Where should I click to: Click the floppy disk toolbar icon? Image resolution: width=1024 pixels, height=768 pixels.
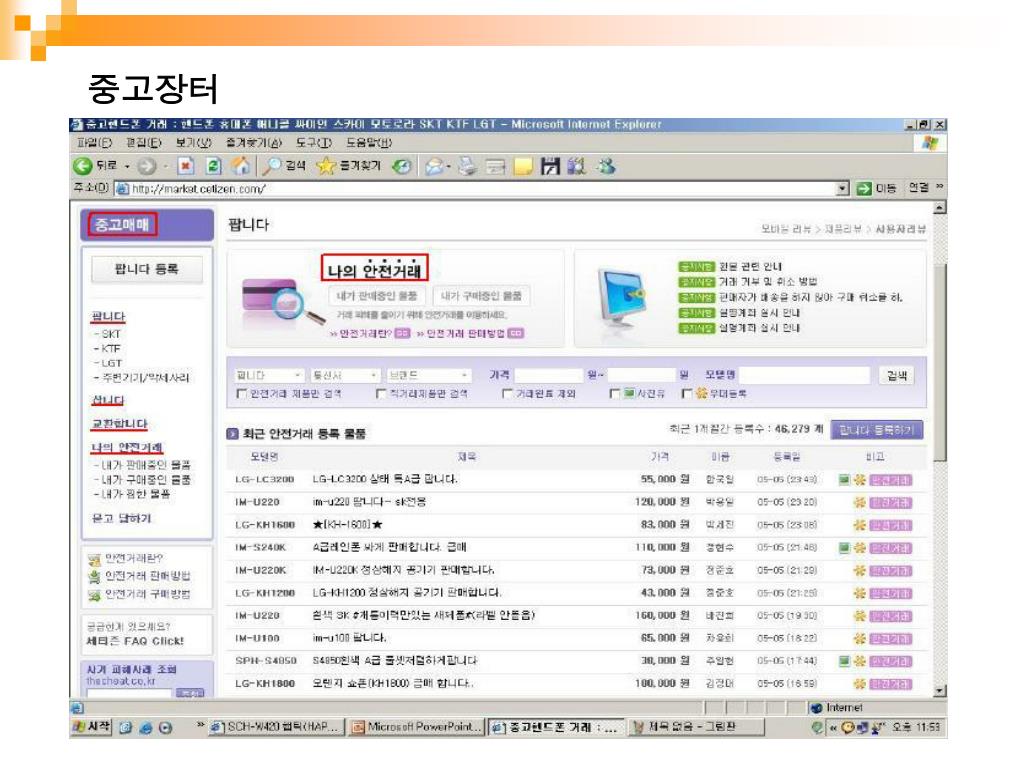550,167
